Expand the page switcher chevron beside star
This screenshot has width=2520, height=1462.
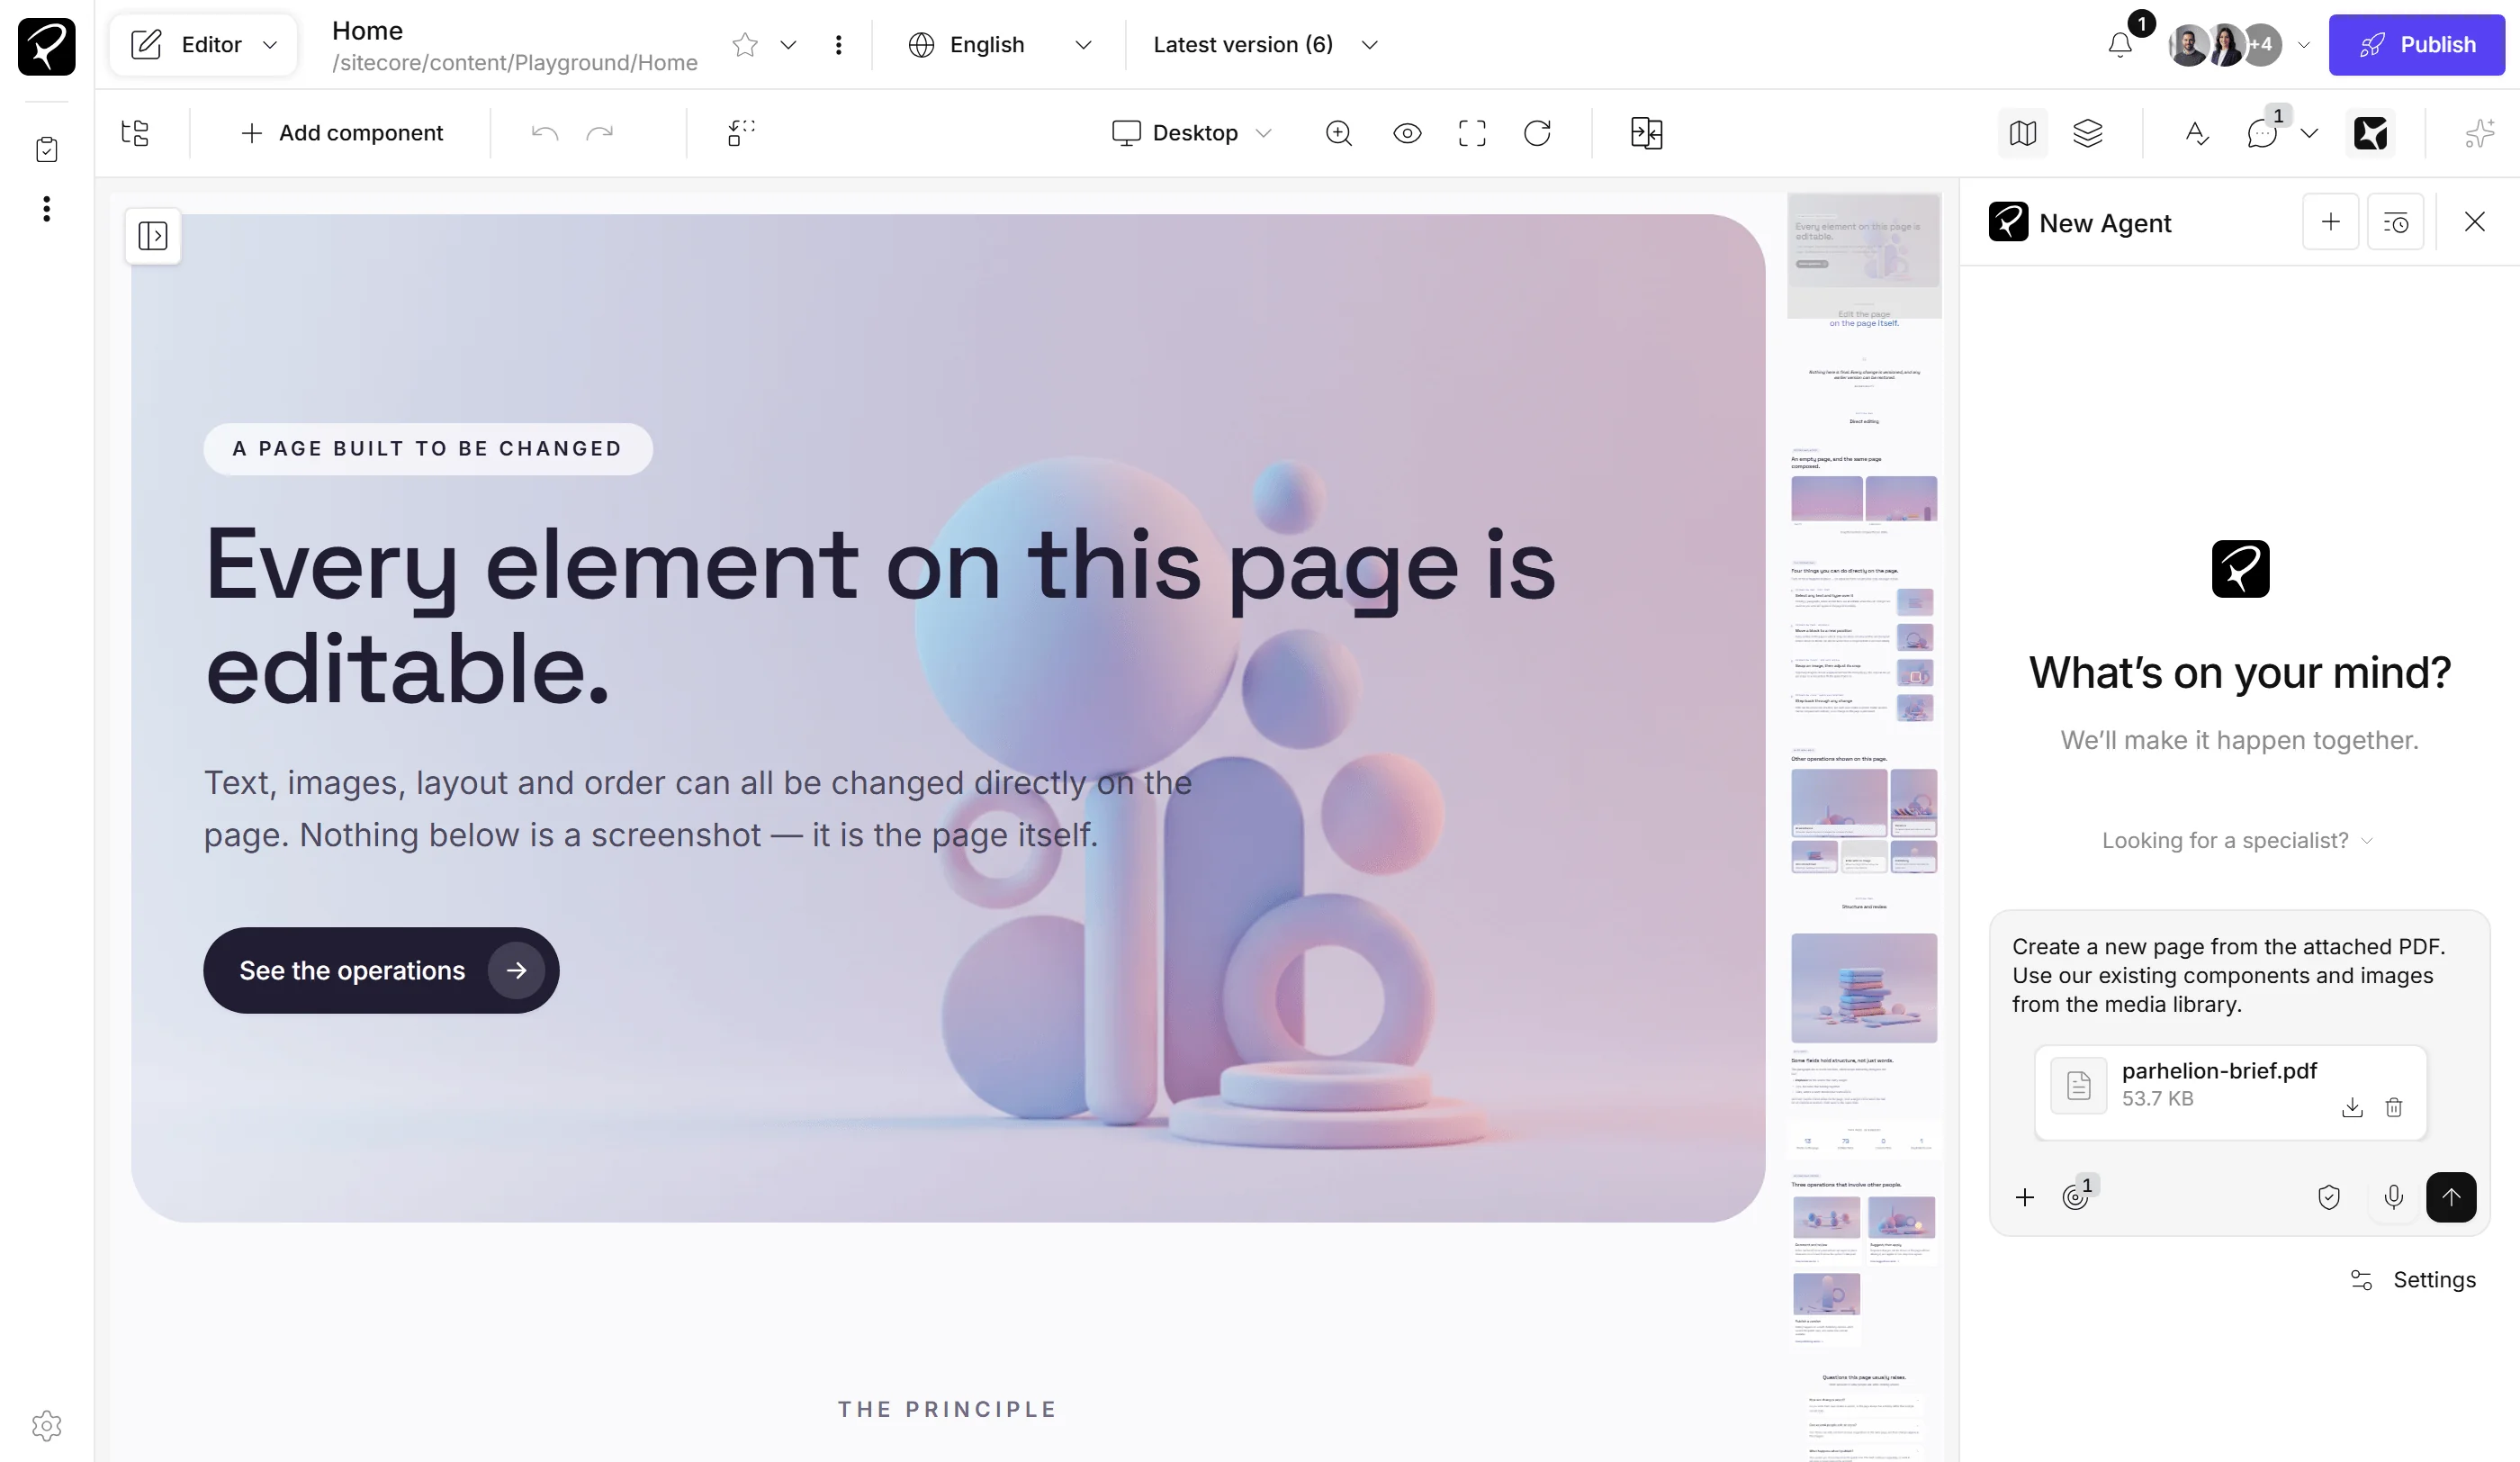point(788,45)
